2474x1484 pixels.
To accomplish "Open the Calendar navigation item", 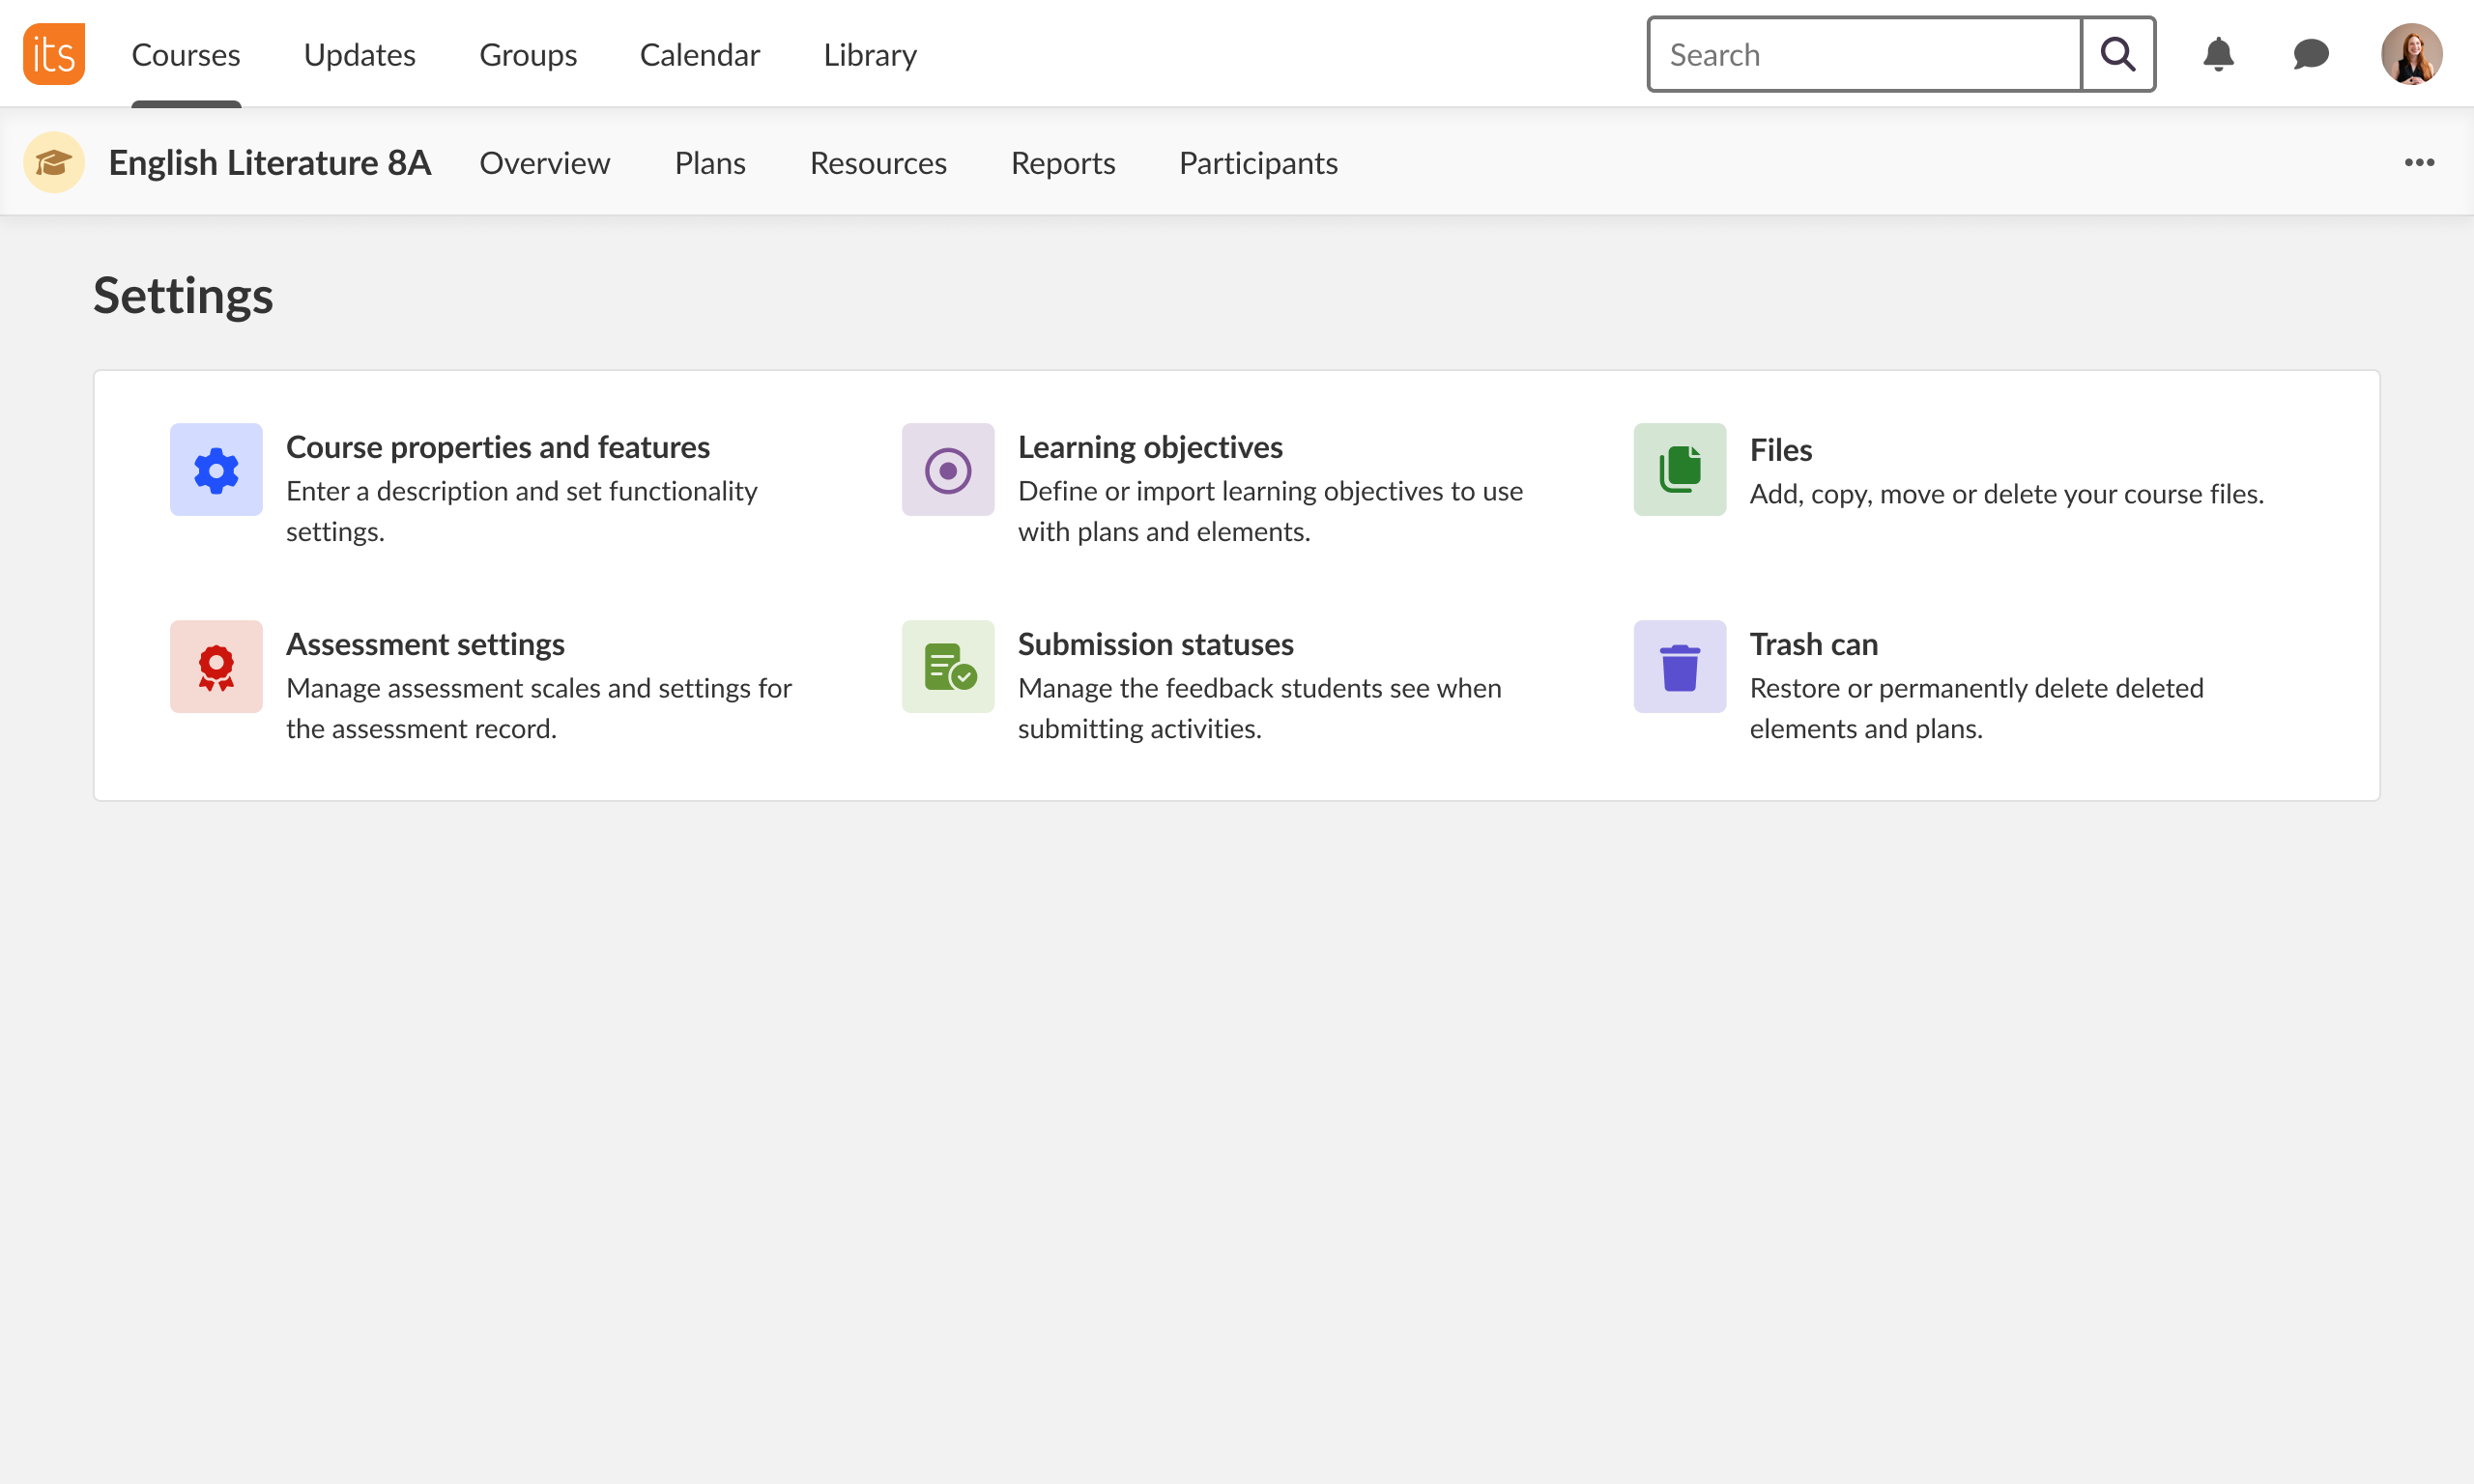I will (x=700, y=54).
